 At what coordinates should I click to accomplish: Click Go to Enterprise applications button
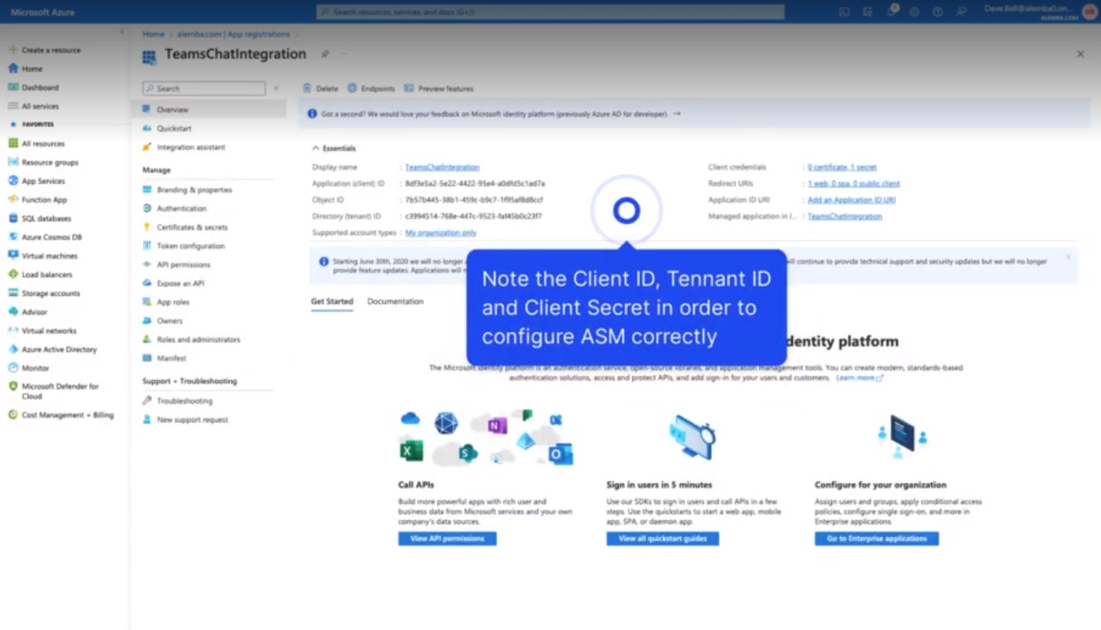pyautogui.click(x=876, y=538)
